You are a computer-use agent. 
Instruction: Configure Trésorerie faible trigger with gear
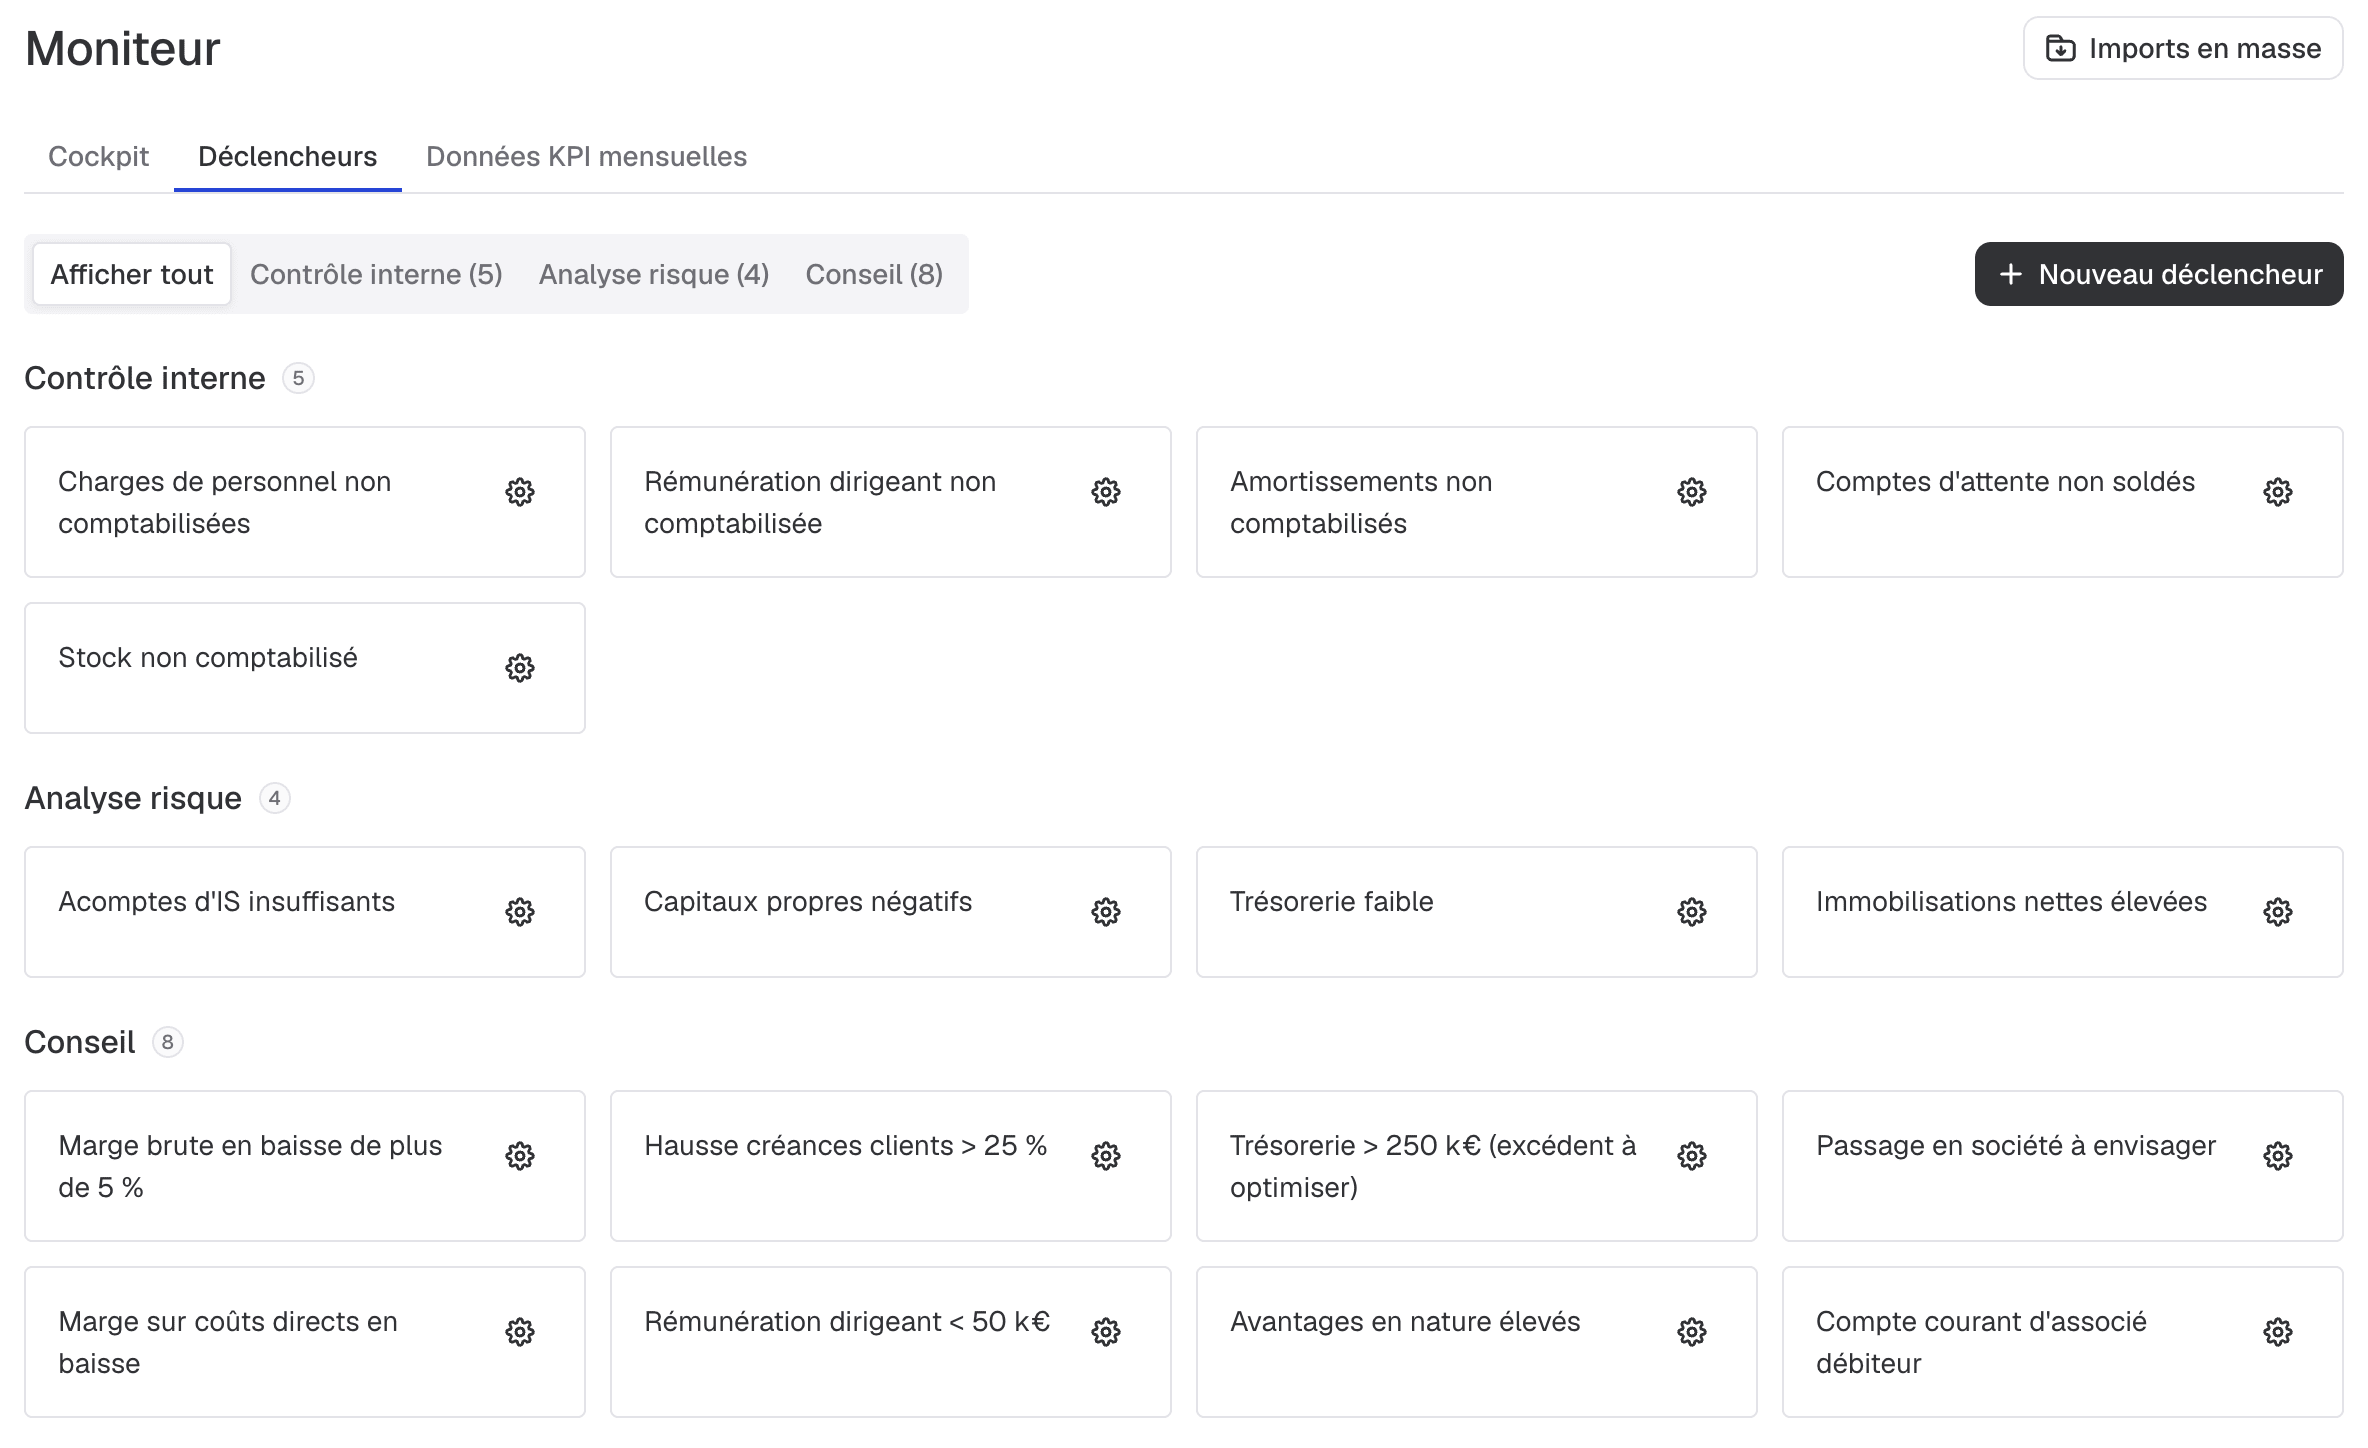tap(1692, 912)
